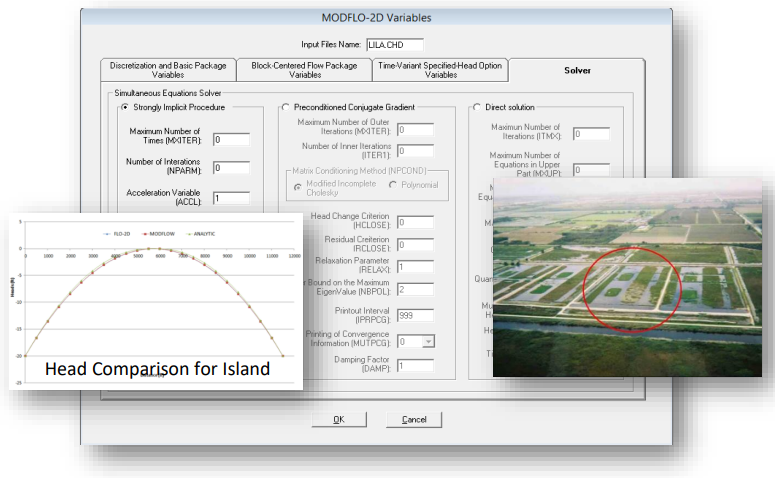Click the Head Change Criterion HCLOSE field
775x478 pixels.
click(415, 222)
